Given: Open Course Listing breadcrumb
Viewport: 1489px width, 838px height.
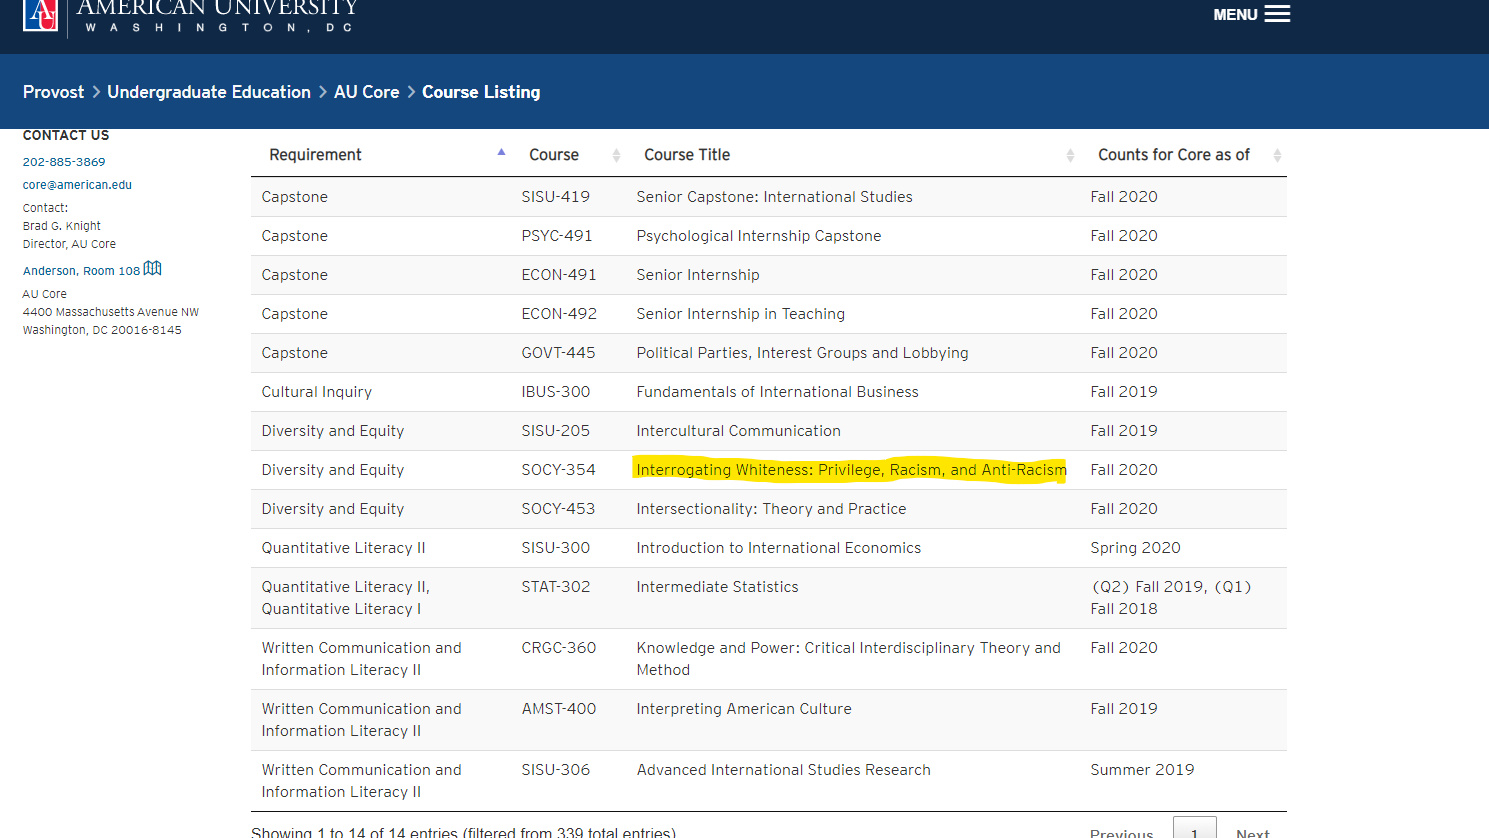Looking at the screenshot, I should [481, 92].
